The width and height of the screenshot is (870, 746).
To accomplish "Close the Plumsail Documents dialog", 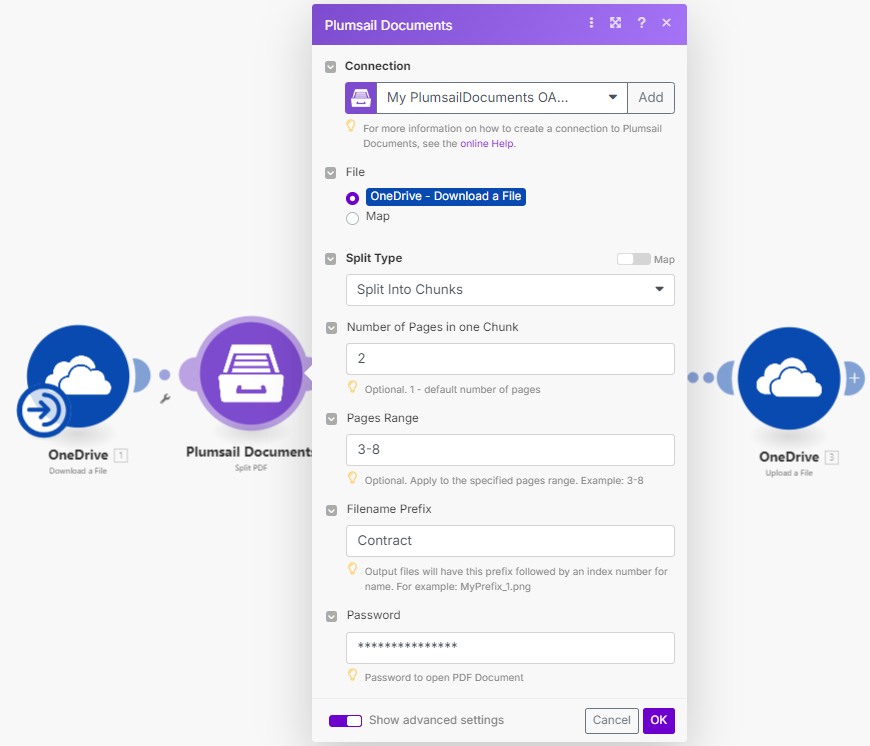I will 666,23.
